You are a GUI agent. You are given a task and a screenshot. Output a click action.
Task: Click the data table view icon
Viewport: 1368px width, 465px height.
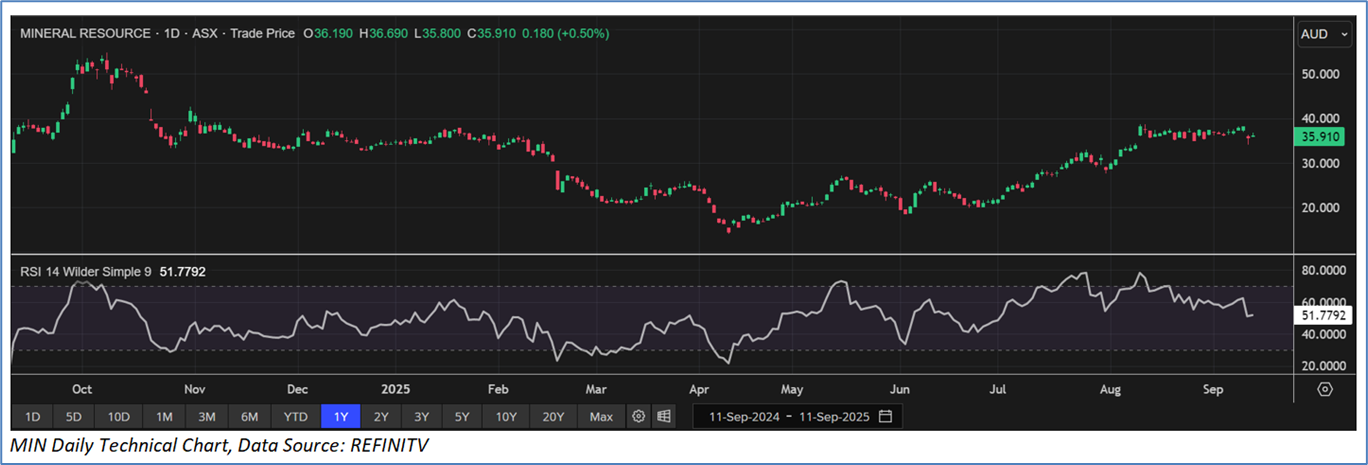point(662,416)
